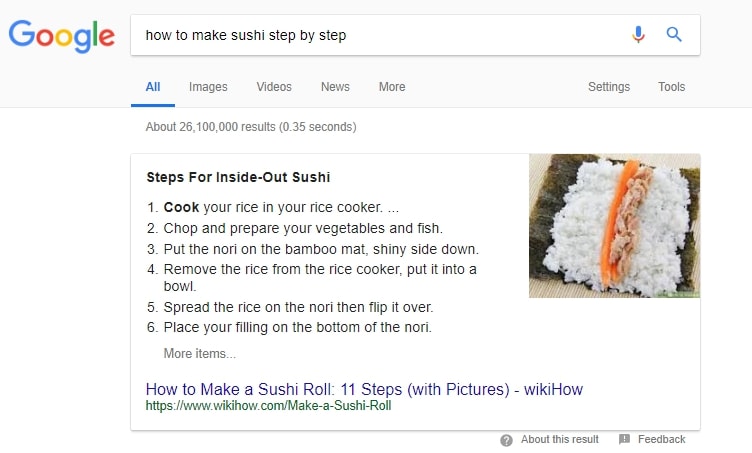Click in the search query input field
The width and height of the screenshot is (752, 453).
[x=379, y=35]
